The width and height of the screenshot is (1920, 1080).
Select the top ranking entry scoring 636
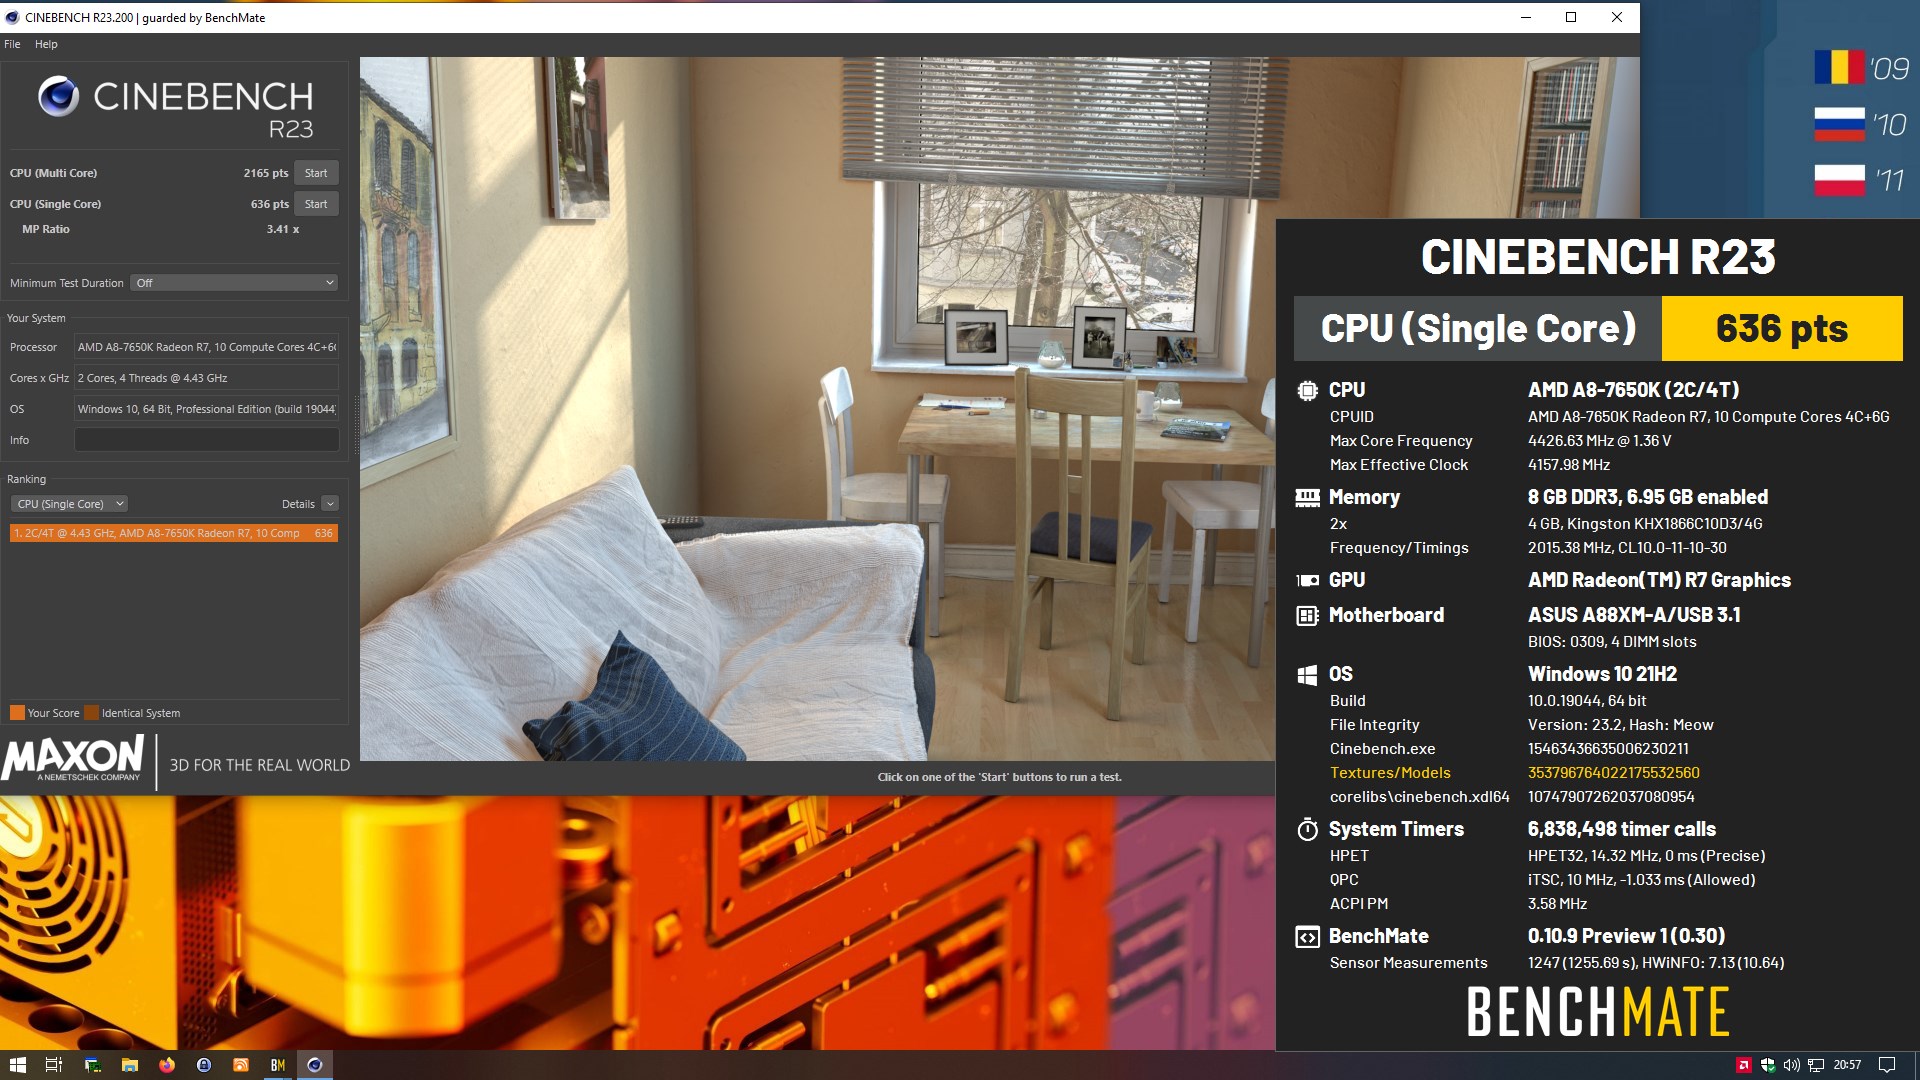coord(174,533)
